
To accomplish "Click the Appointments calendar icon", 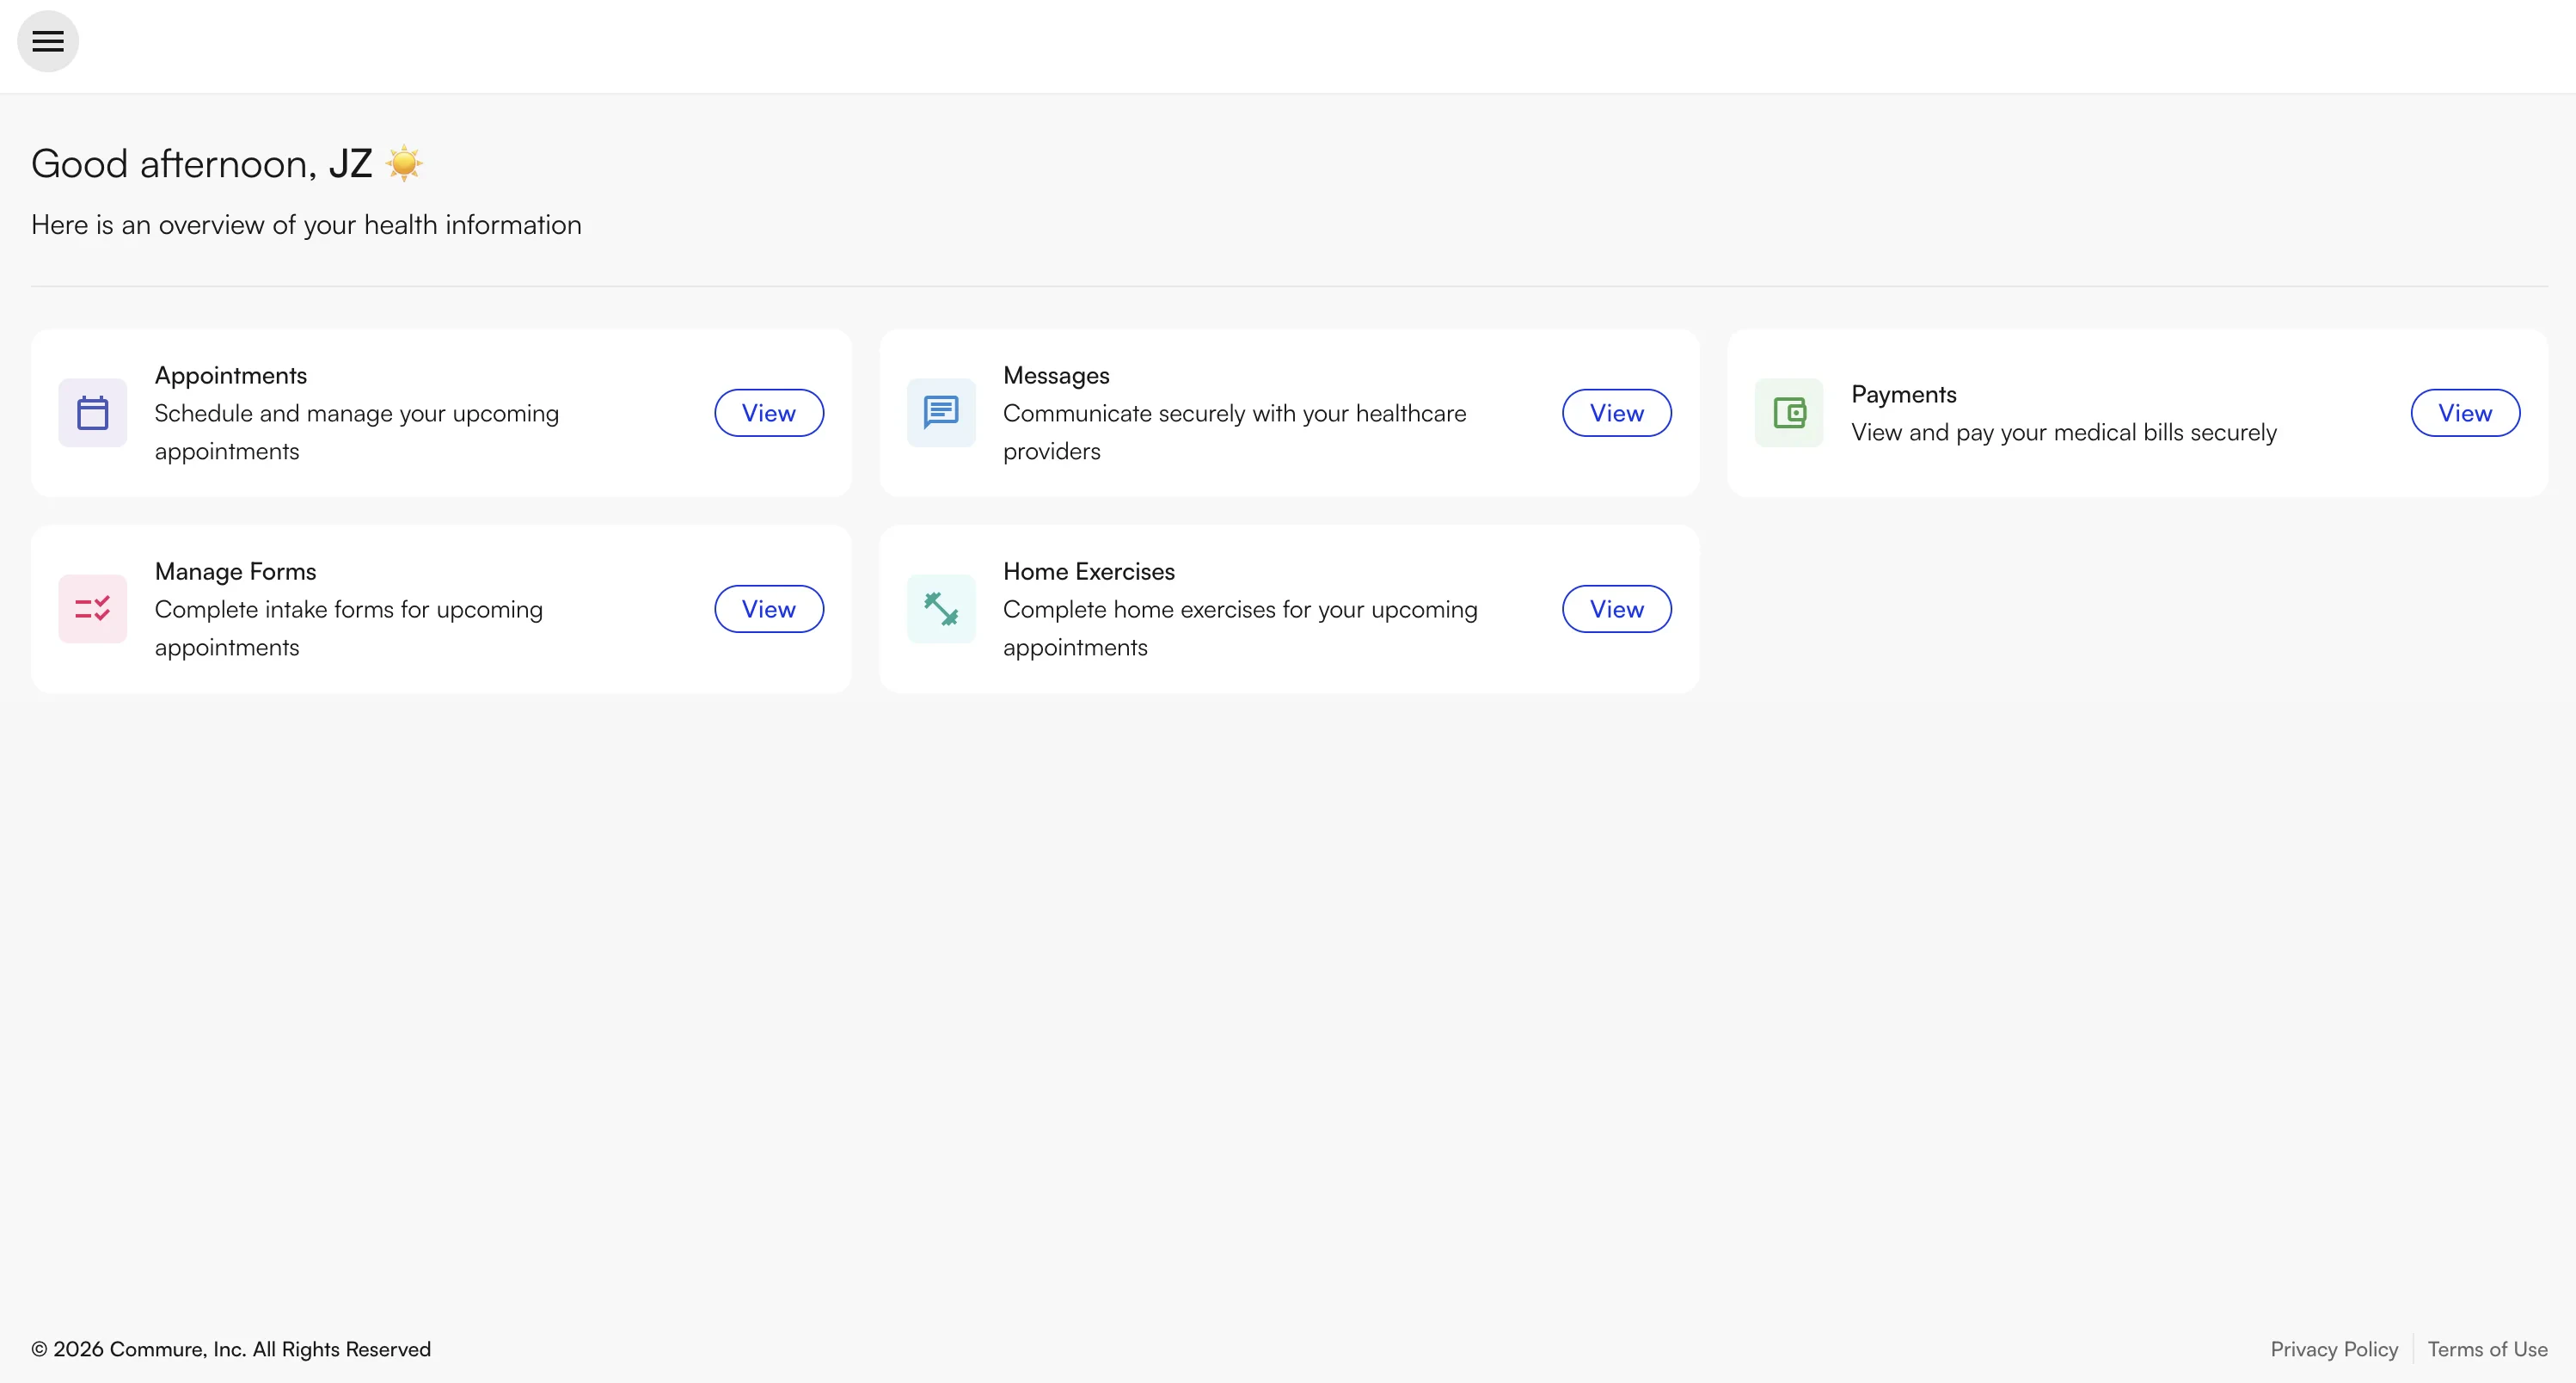I will click(92, 412).
